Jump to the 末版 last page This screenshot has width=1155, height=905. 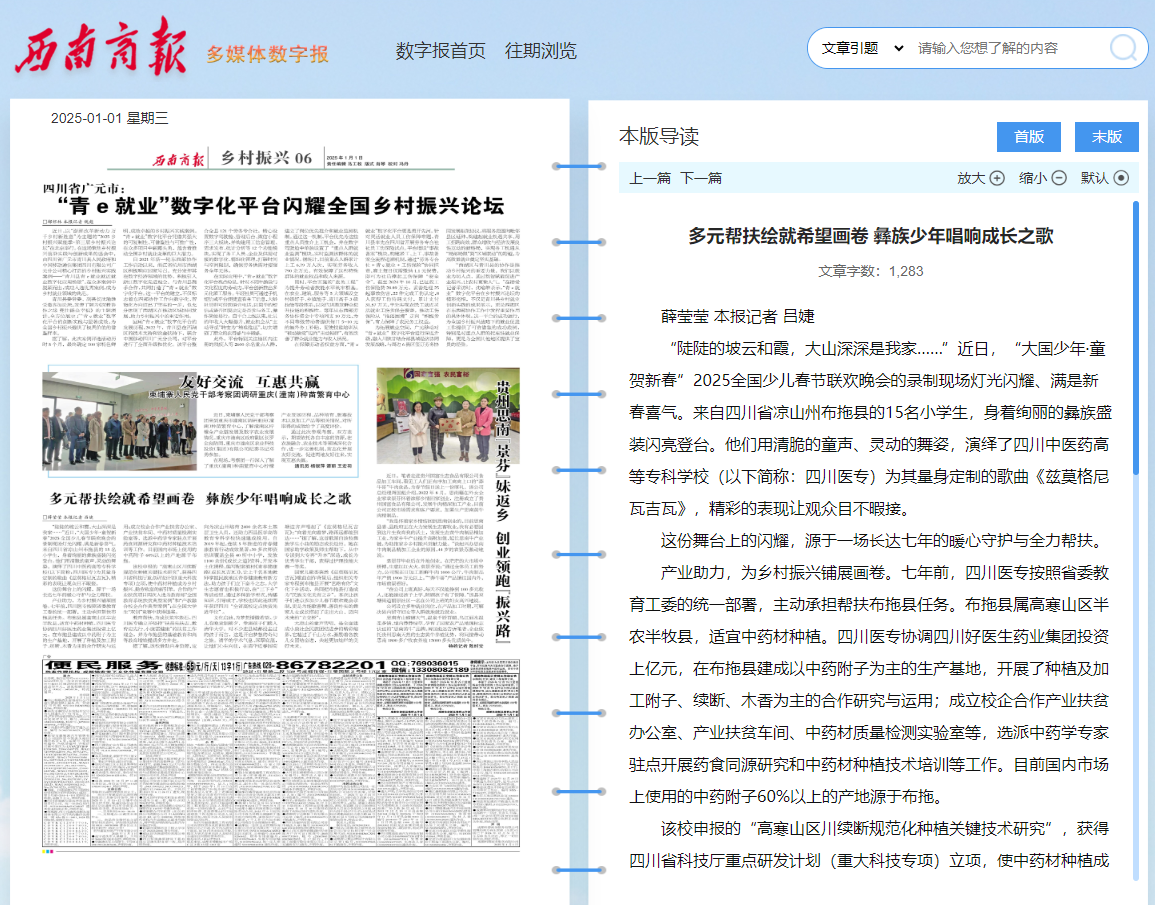click(1106, 137)
